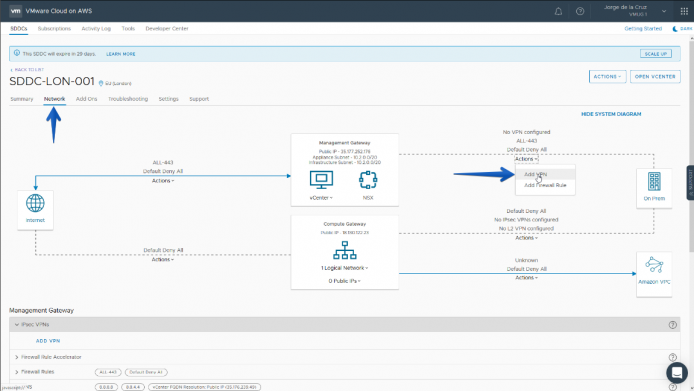This screenshot has width=694, height=391.
Task: Click the Compute Gateway network topology icon
Action: (x=345, y=250)
